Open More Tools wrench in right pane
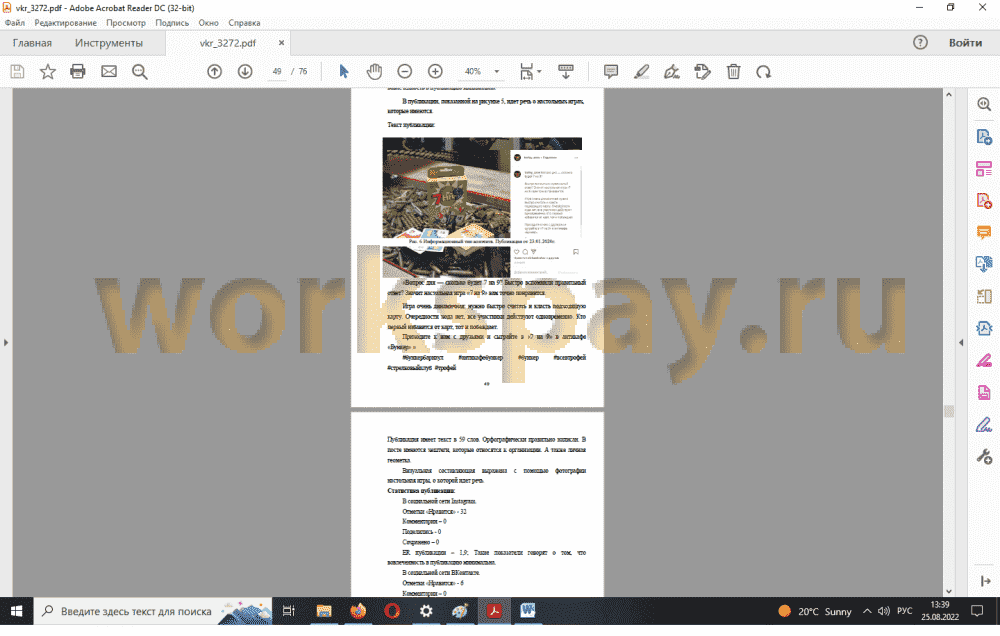Screen dimensions: 1000x636 point(984,456)
